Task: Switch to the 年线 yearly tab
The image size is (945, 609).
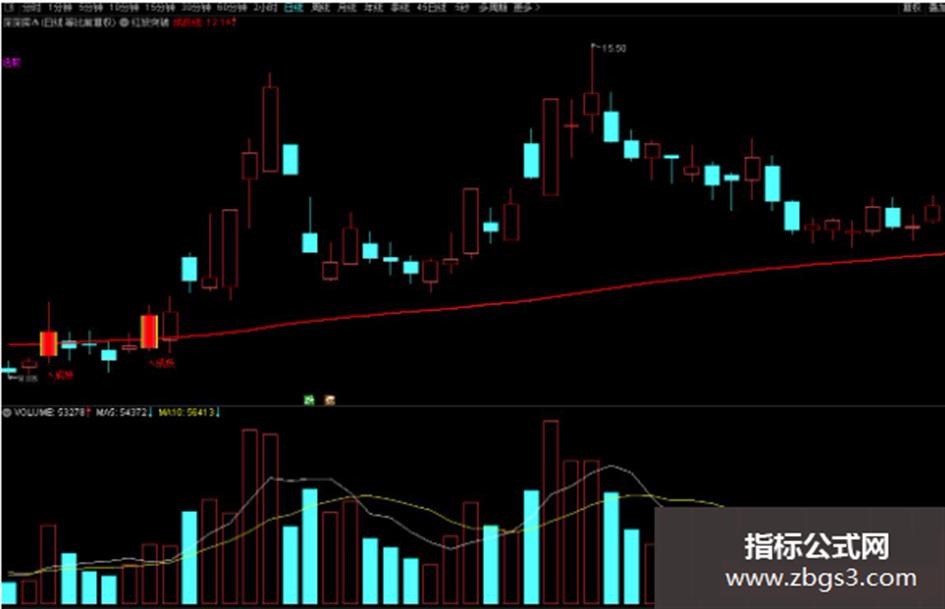Action: pyautogui.click(x=374, y=8)
